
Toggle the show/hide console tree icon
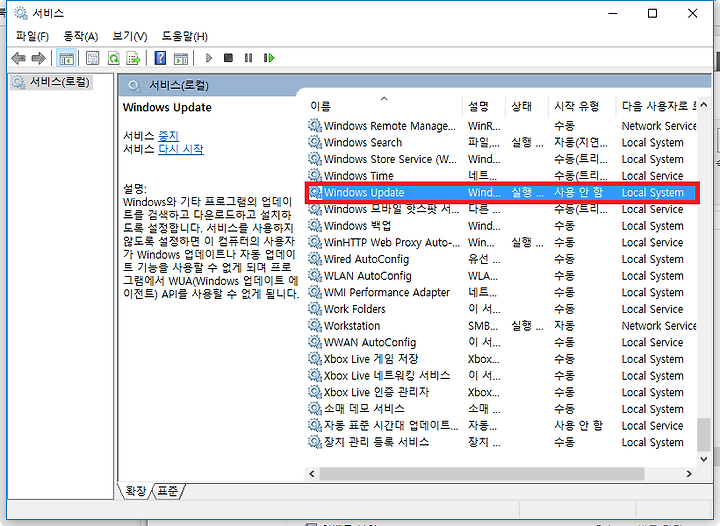click(x=66, y=58)
